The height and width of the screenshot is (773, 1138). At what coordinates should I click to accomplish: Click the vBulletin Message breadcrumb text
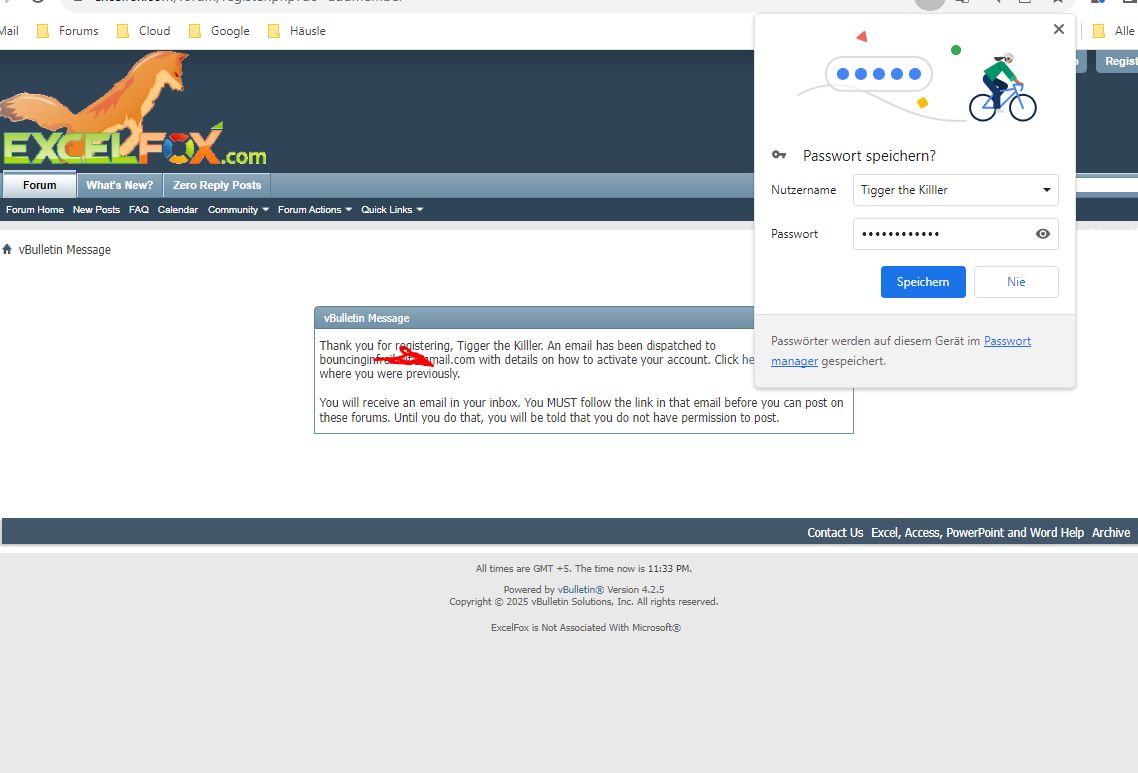65,250
